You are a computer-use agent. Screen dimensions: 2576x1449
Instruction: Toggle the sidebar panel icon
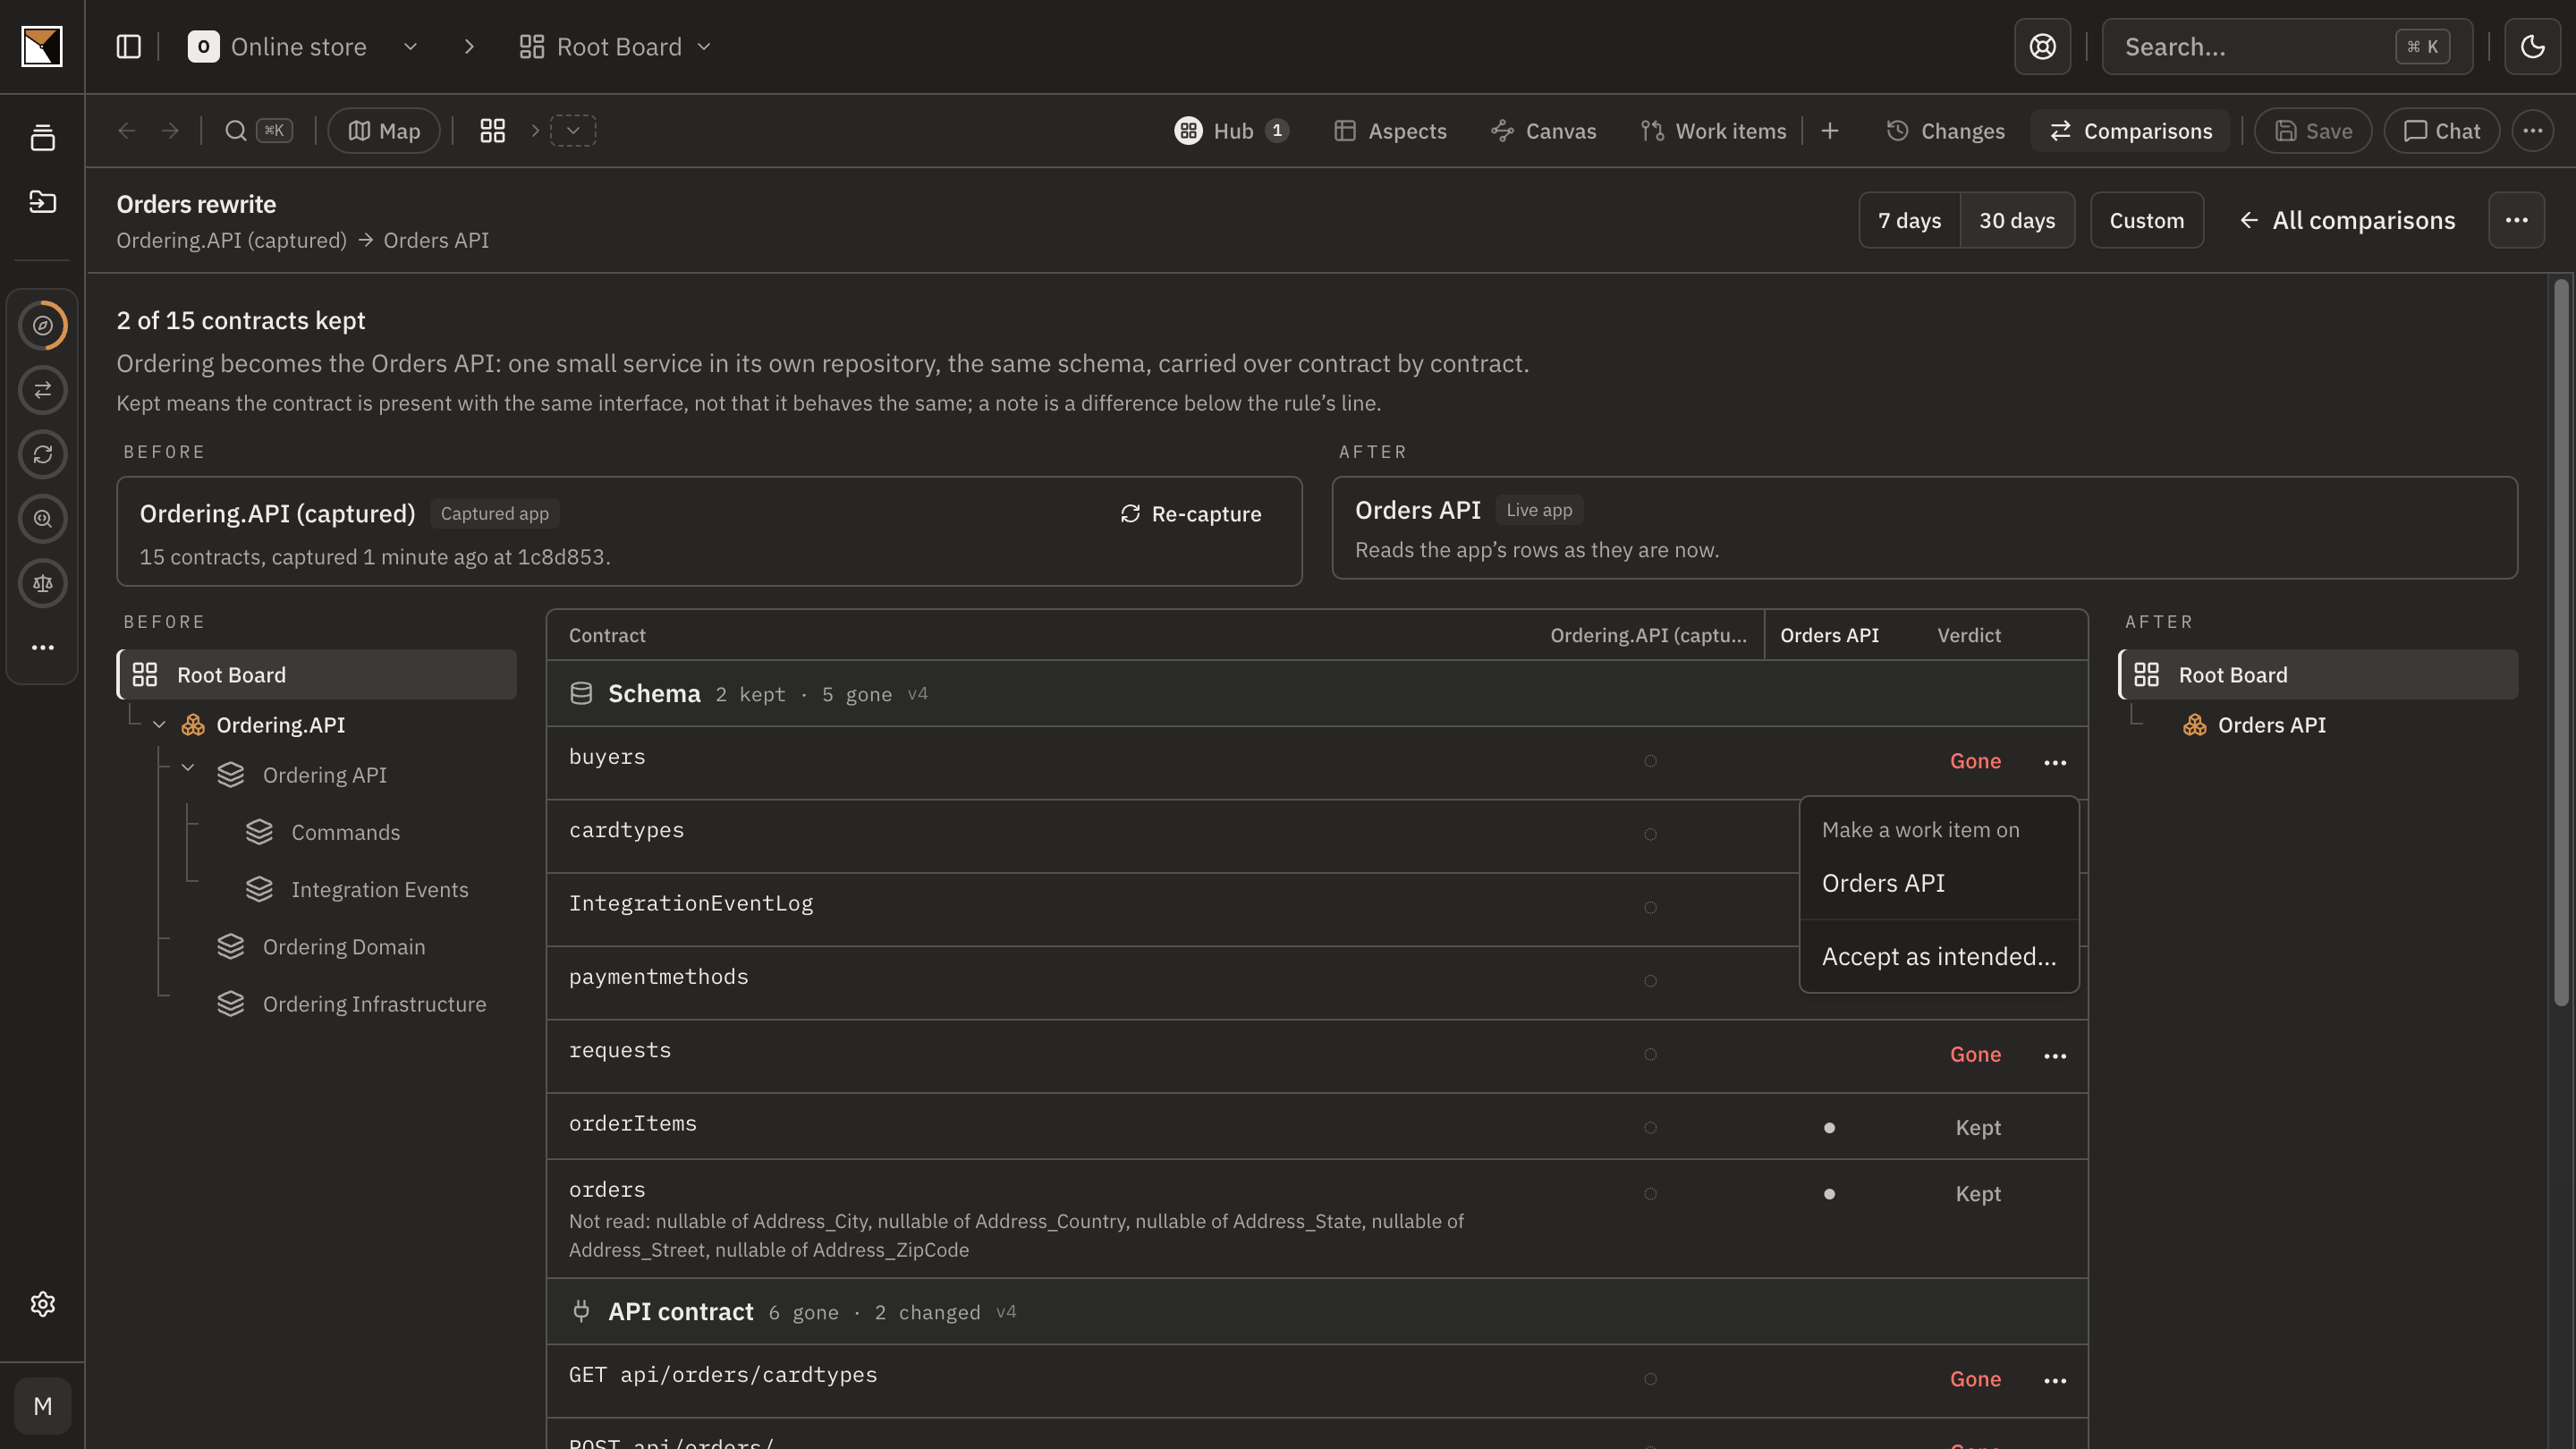[128, 46]
